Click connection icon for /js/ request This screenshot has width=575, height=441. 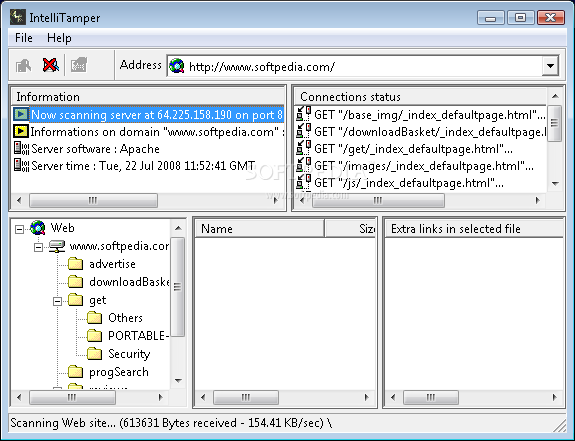coord(304,182)
